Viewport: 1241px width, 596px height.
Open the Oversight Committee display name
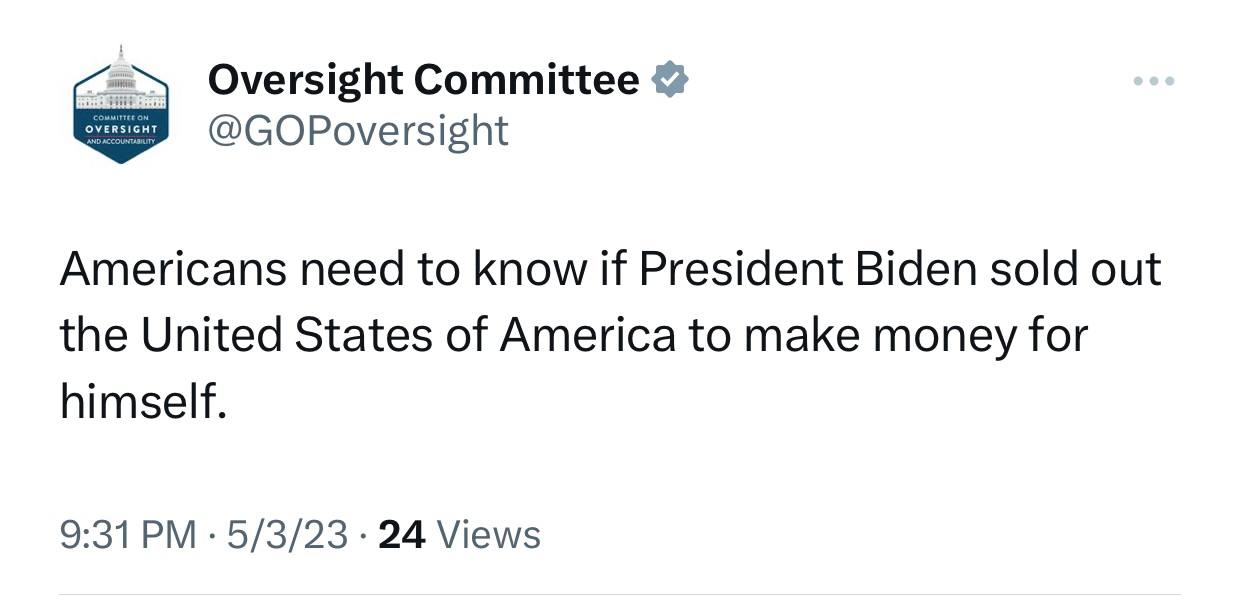click(x=423, y=79)
